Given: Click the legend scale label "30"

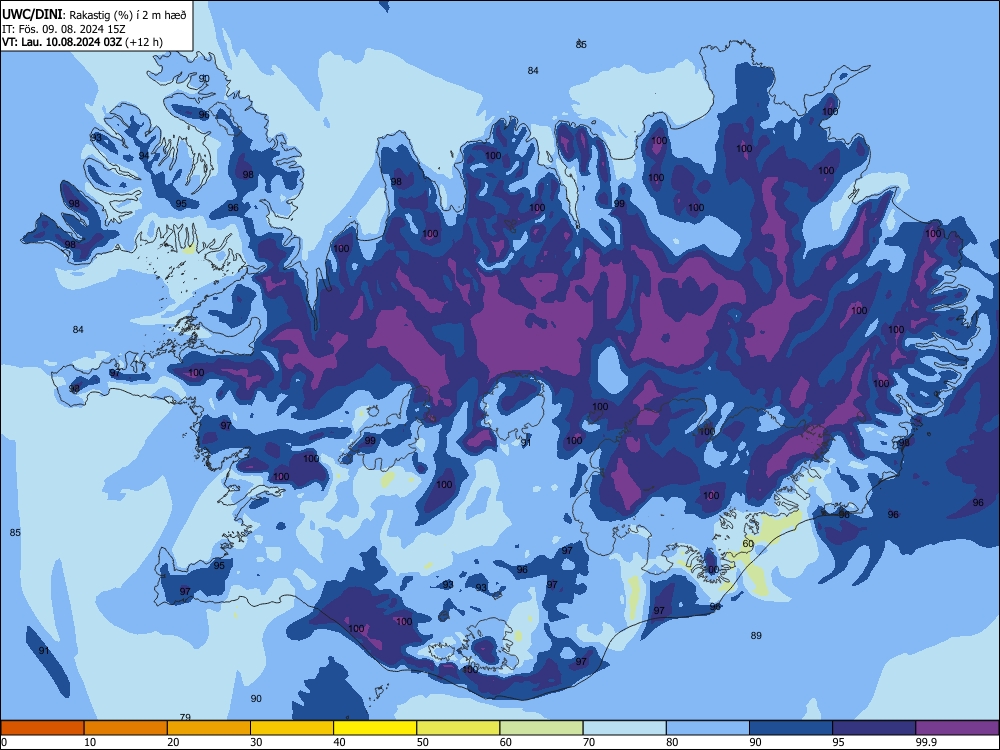Looking at the screenshot, I should click(256, 742).
